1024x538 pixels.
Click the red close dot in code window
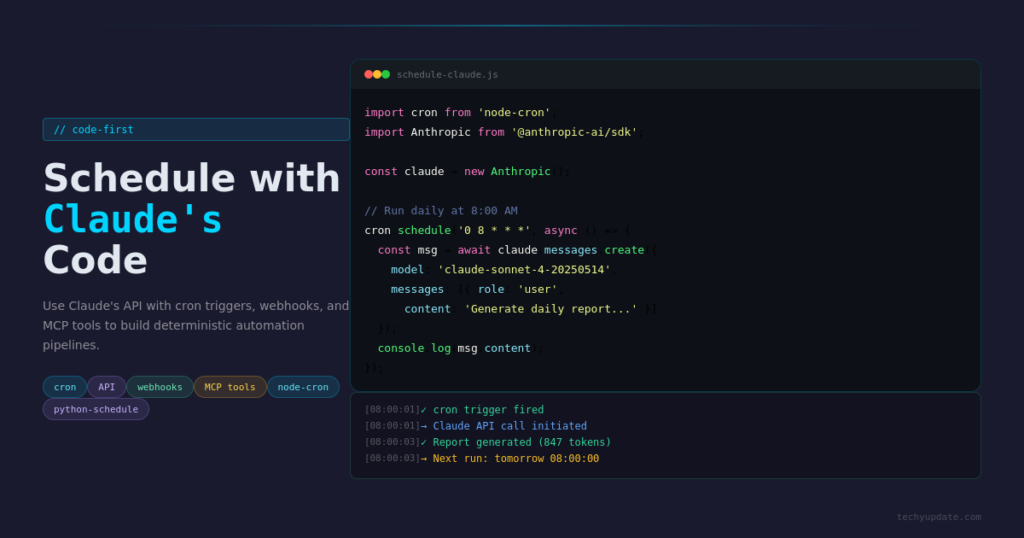click(x=368, y=74)
